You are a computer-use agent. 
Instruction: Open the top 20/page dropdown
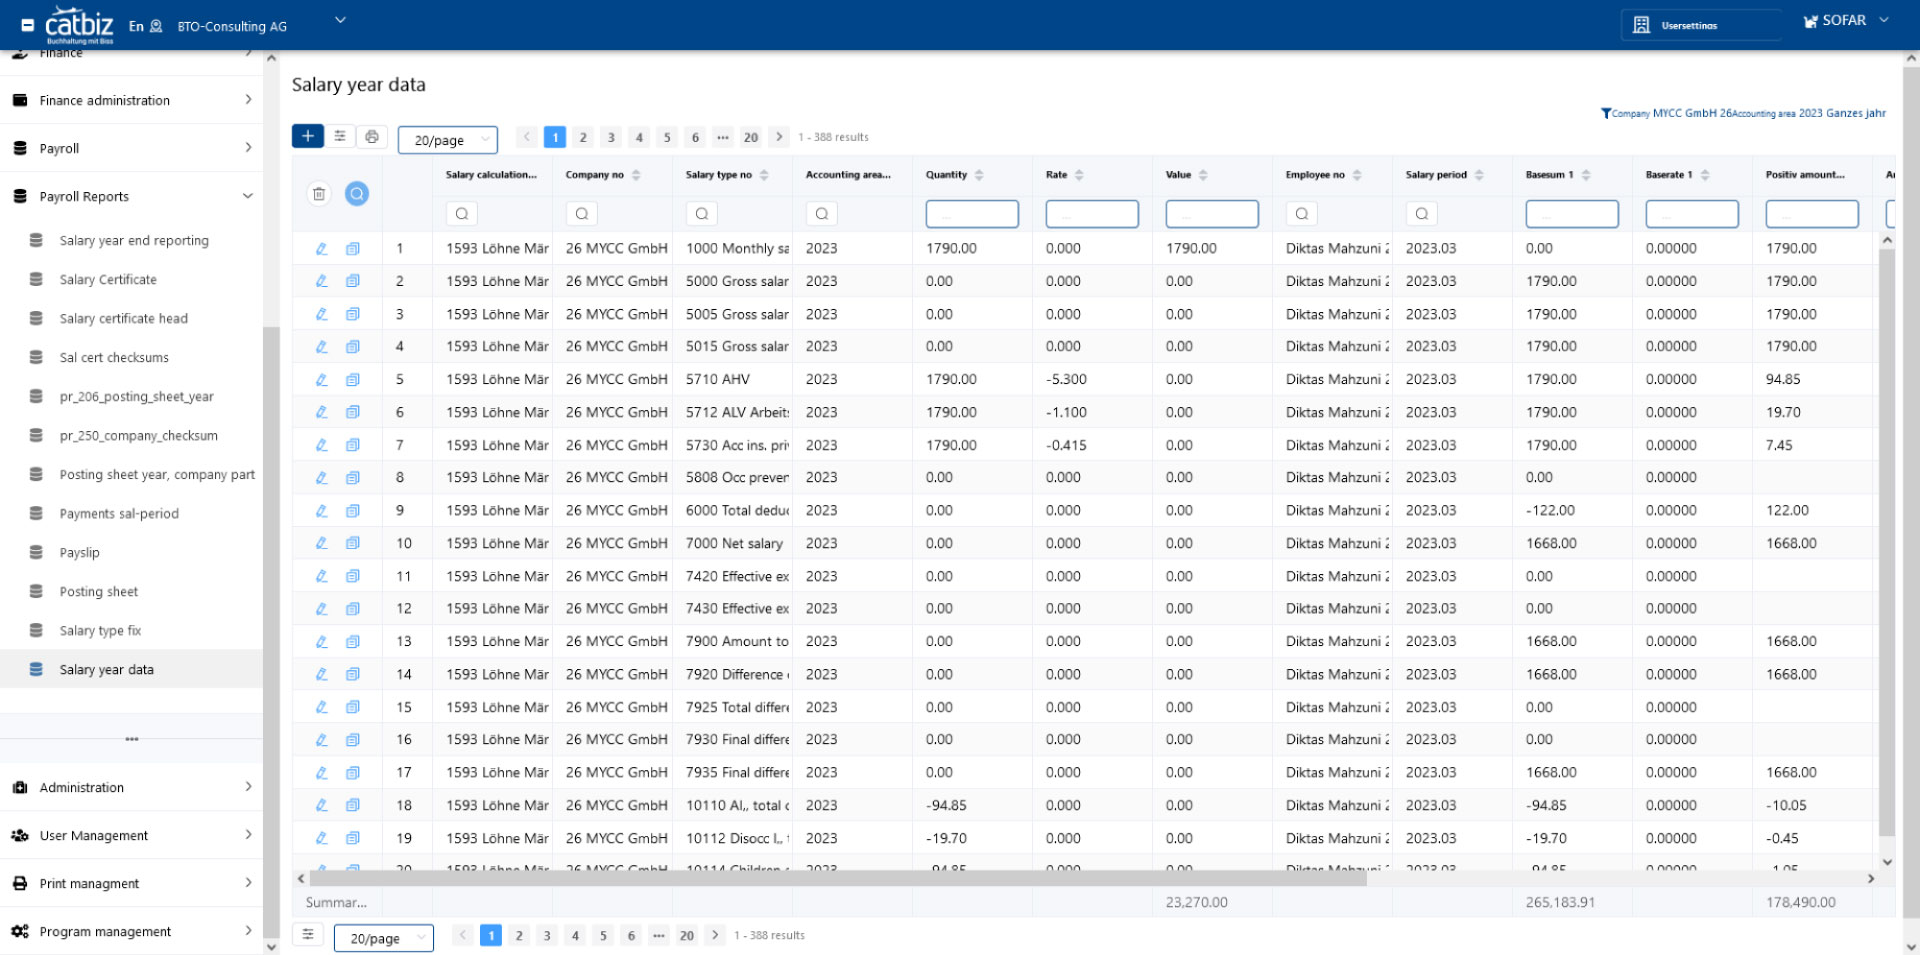click(448, 140)
